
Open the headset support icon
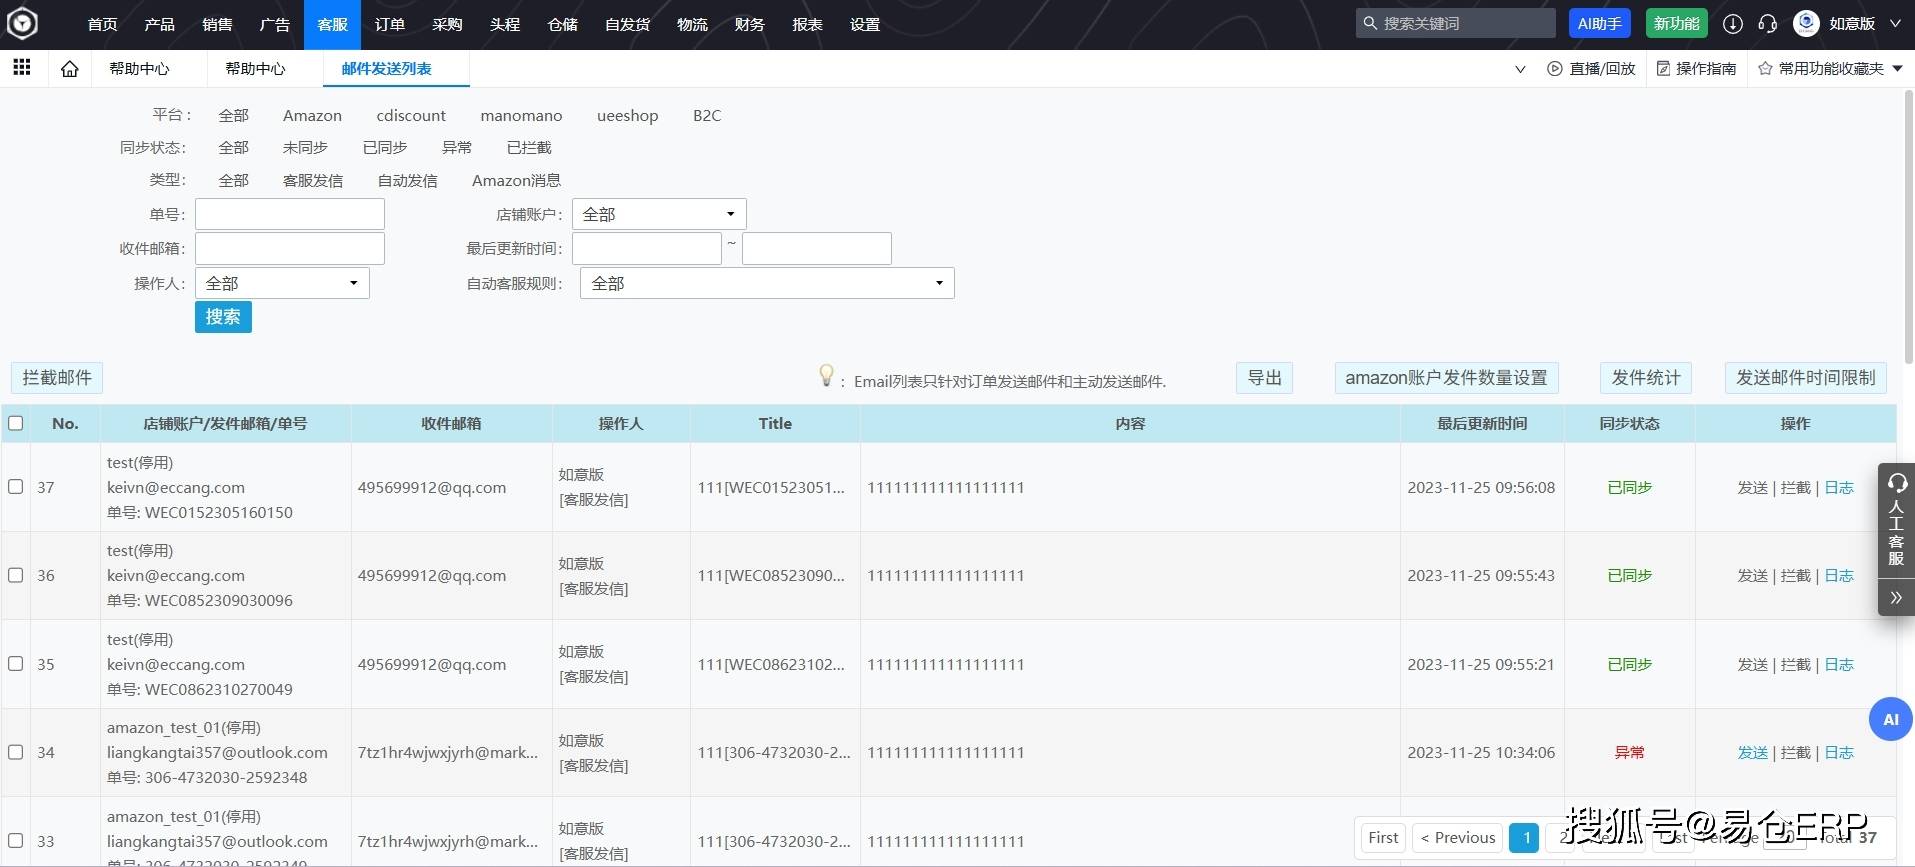coord(1767,24)
